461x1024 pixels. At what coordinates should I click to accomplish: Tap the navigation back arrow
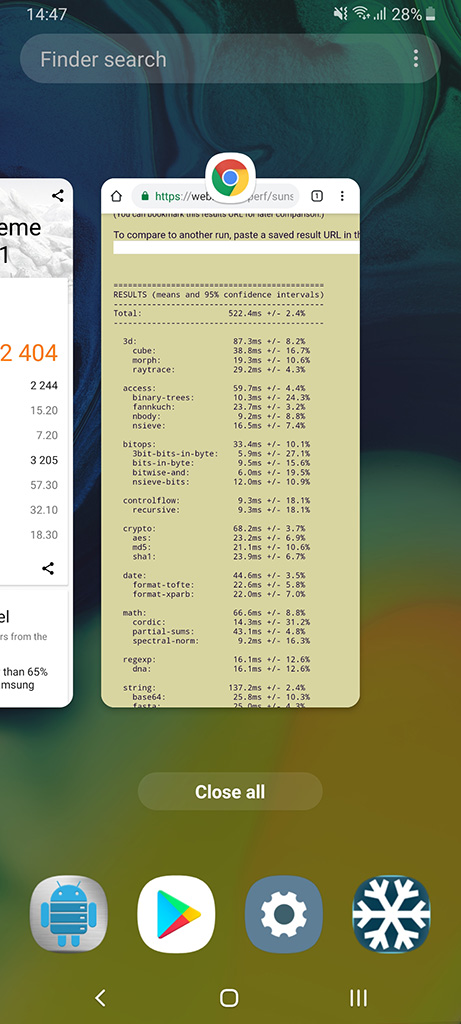(x=100, y=997)
